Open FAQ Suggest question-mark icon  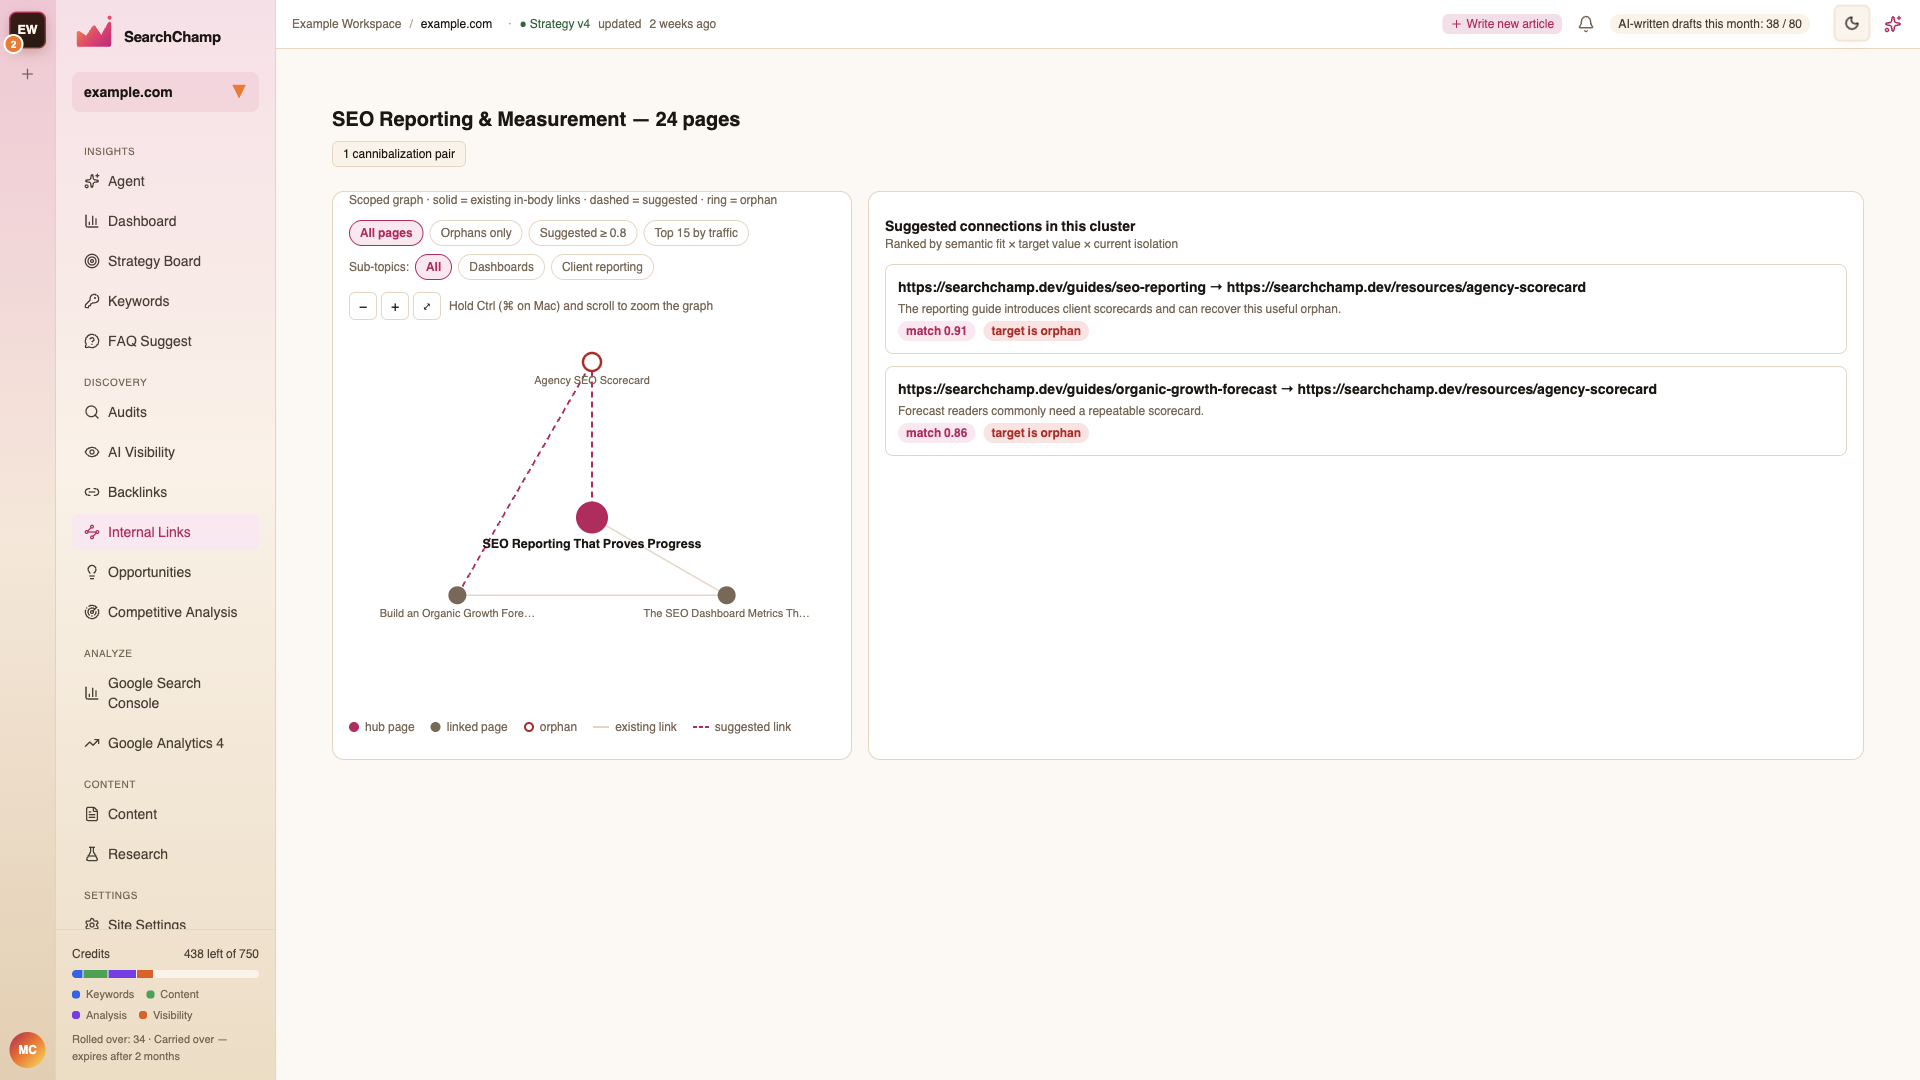click(92, 341)
